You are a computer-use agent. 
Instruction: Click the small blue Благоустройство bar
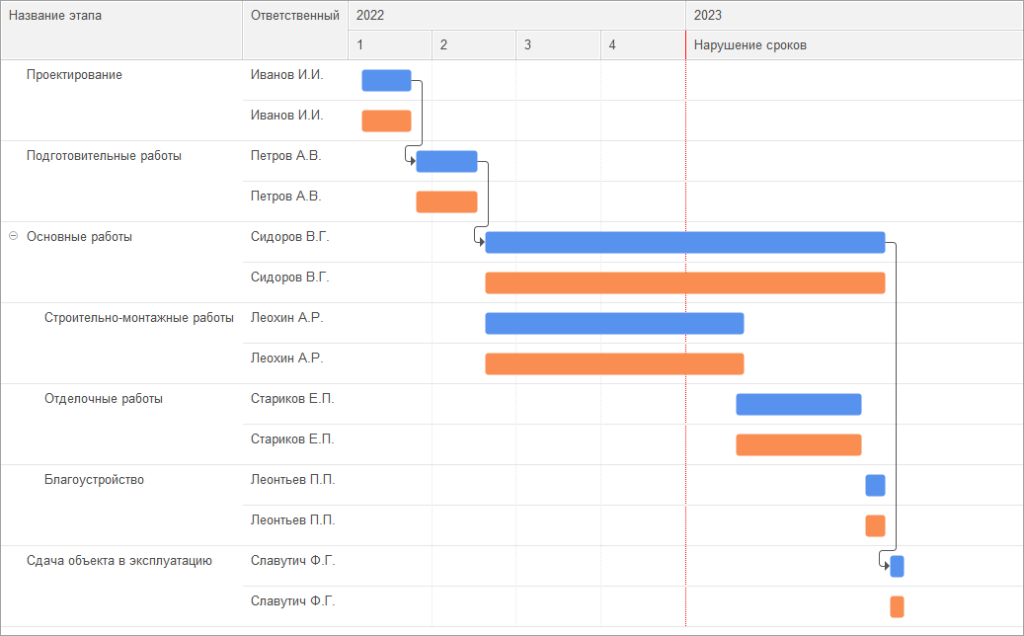click(875, 485)
